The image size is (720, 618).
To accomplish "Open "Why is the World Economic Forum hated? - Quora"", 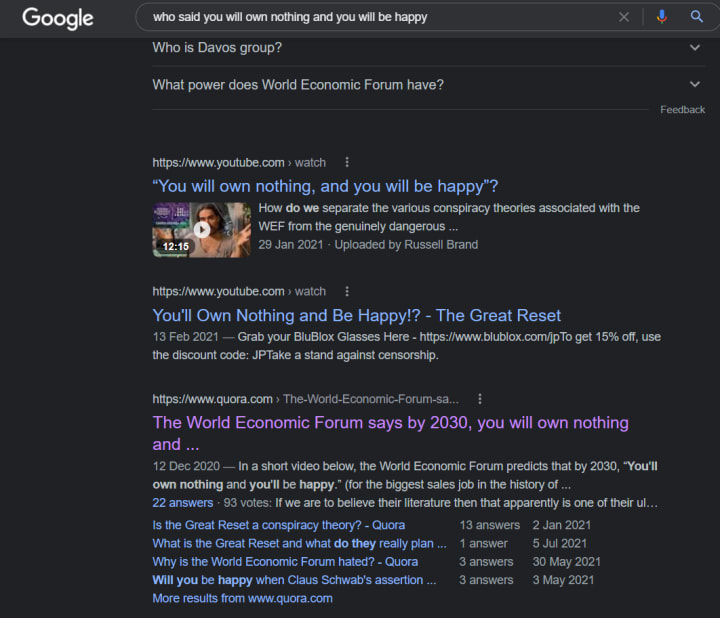I will [285, 562].
